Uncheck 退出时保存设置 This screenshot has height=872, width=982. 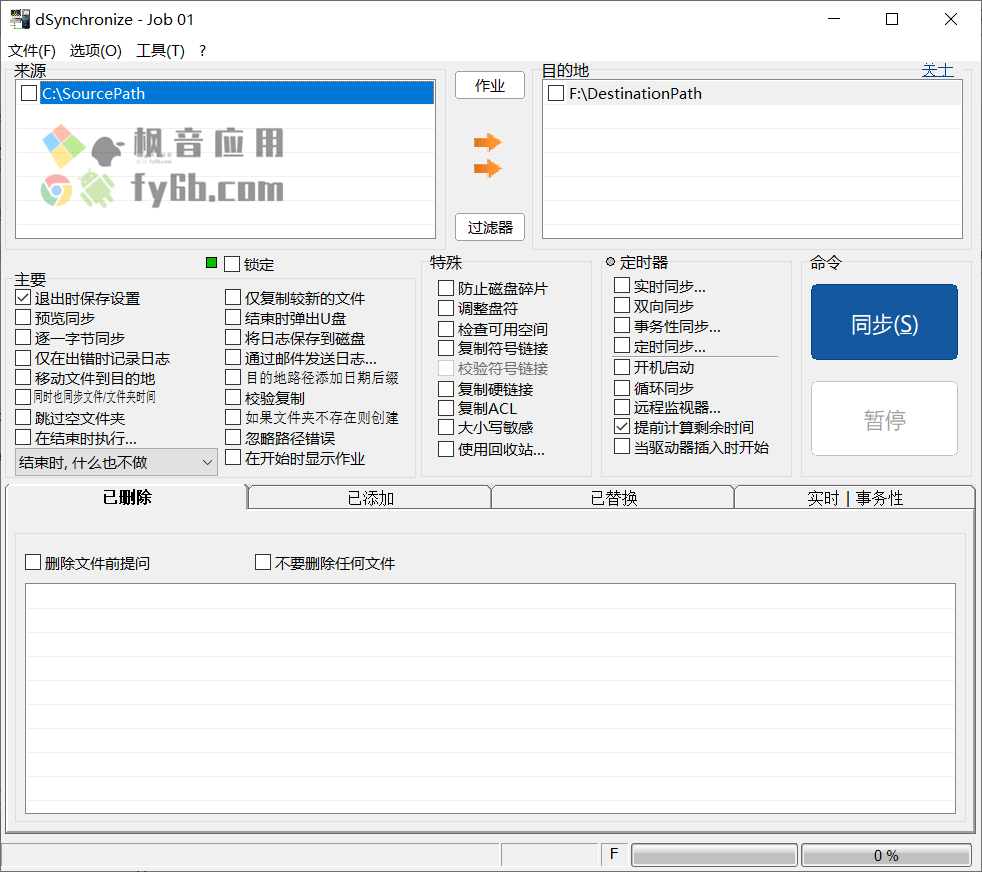coord(23,298)
